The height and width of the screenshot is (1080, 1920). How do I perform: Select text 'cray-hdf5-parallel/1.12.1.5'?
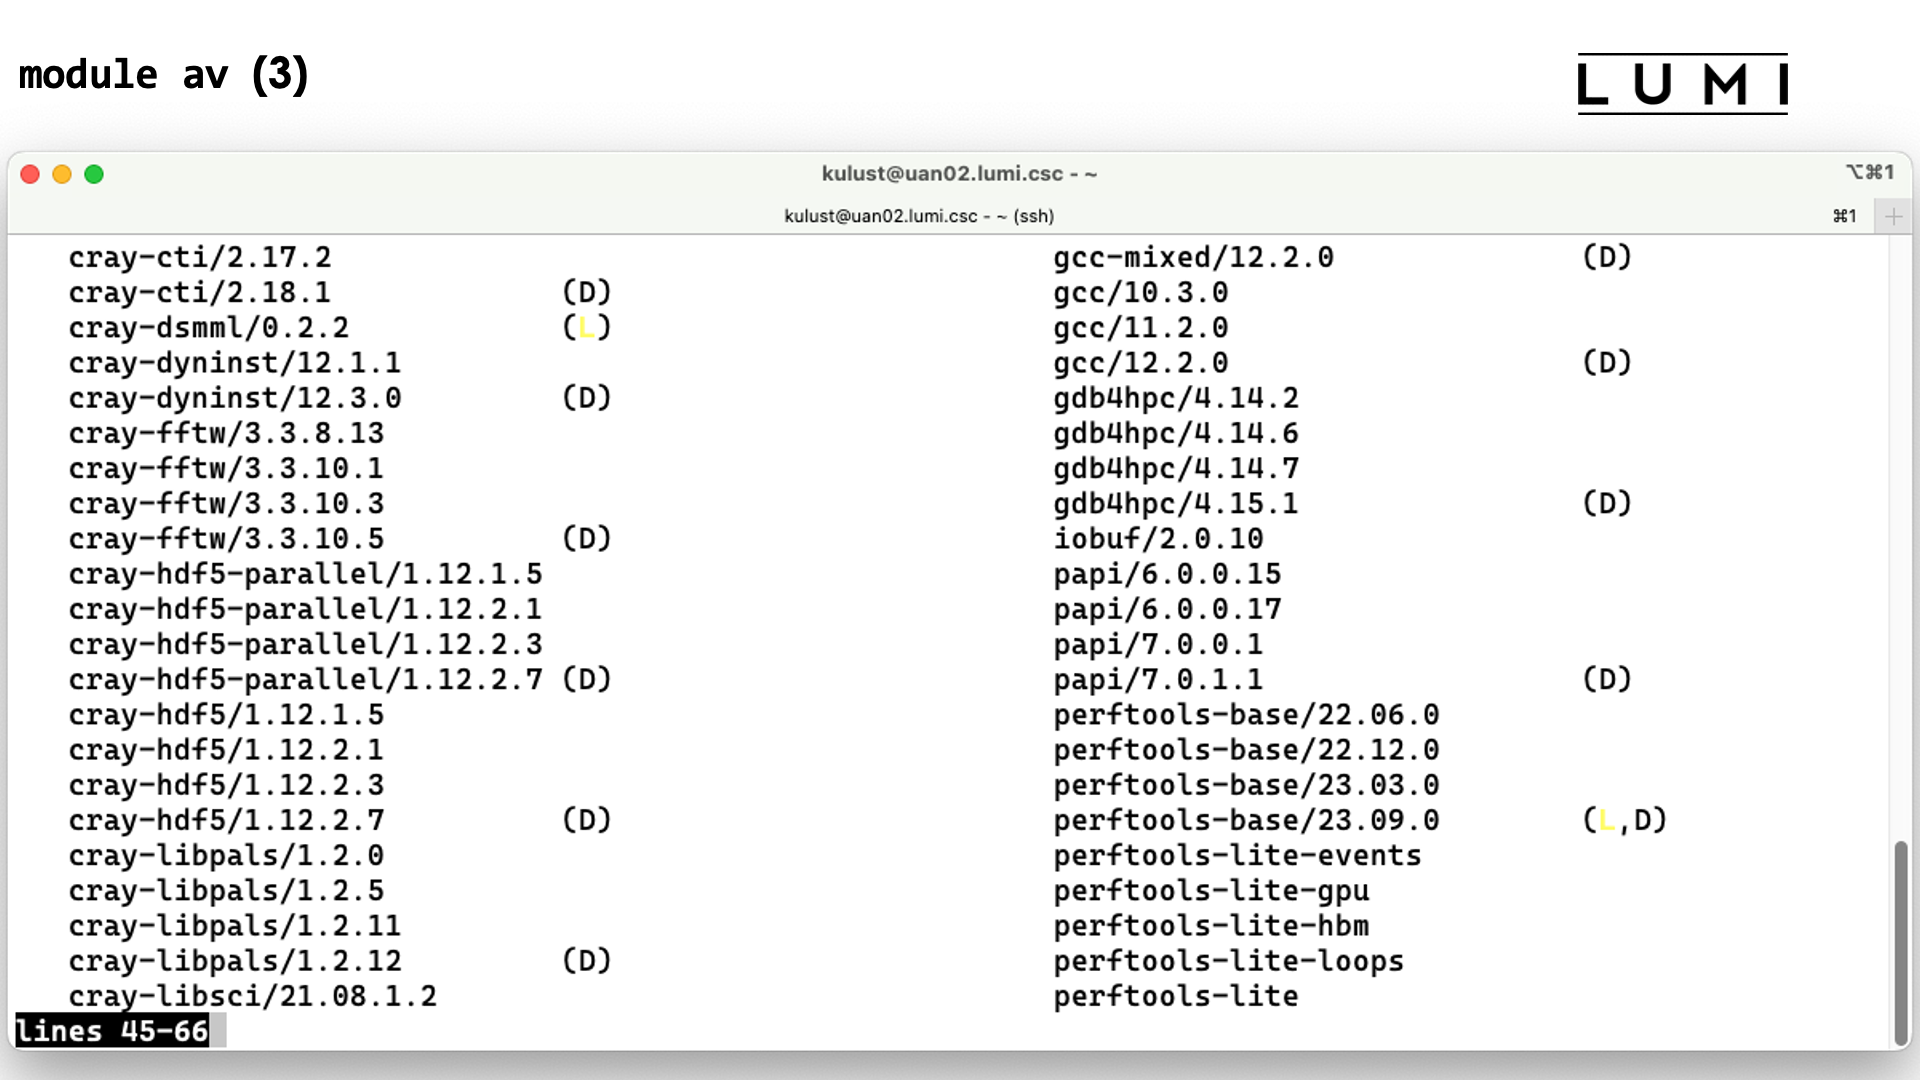coord(305,574)
